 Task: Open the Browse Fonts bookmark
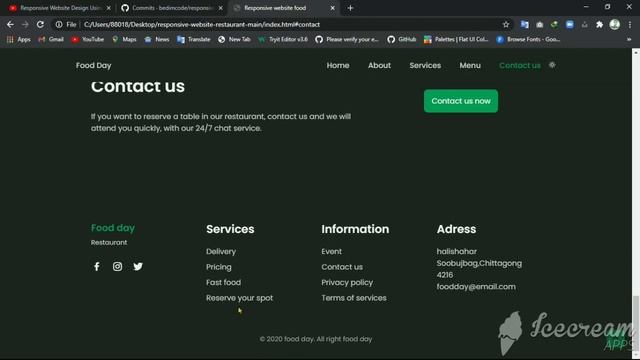click(528, 39)
